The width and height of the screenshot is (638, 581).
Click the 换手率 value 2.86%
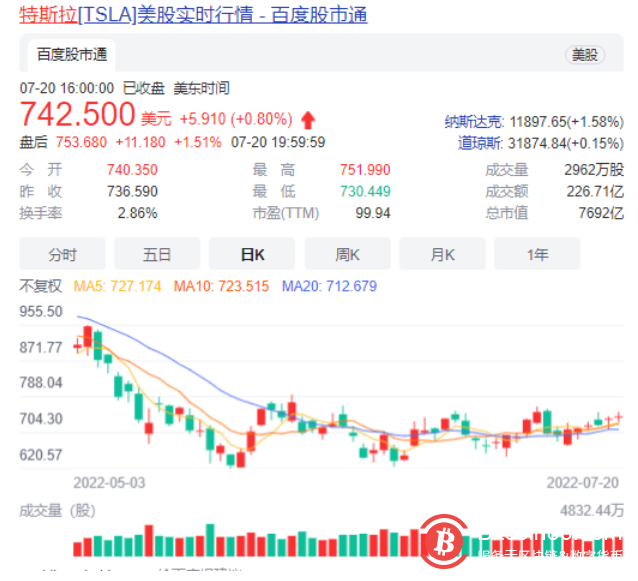pos(137,213)
